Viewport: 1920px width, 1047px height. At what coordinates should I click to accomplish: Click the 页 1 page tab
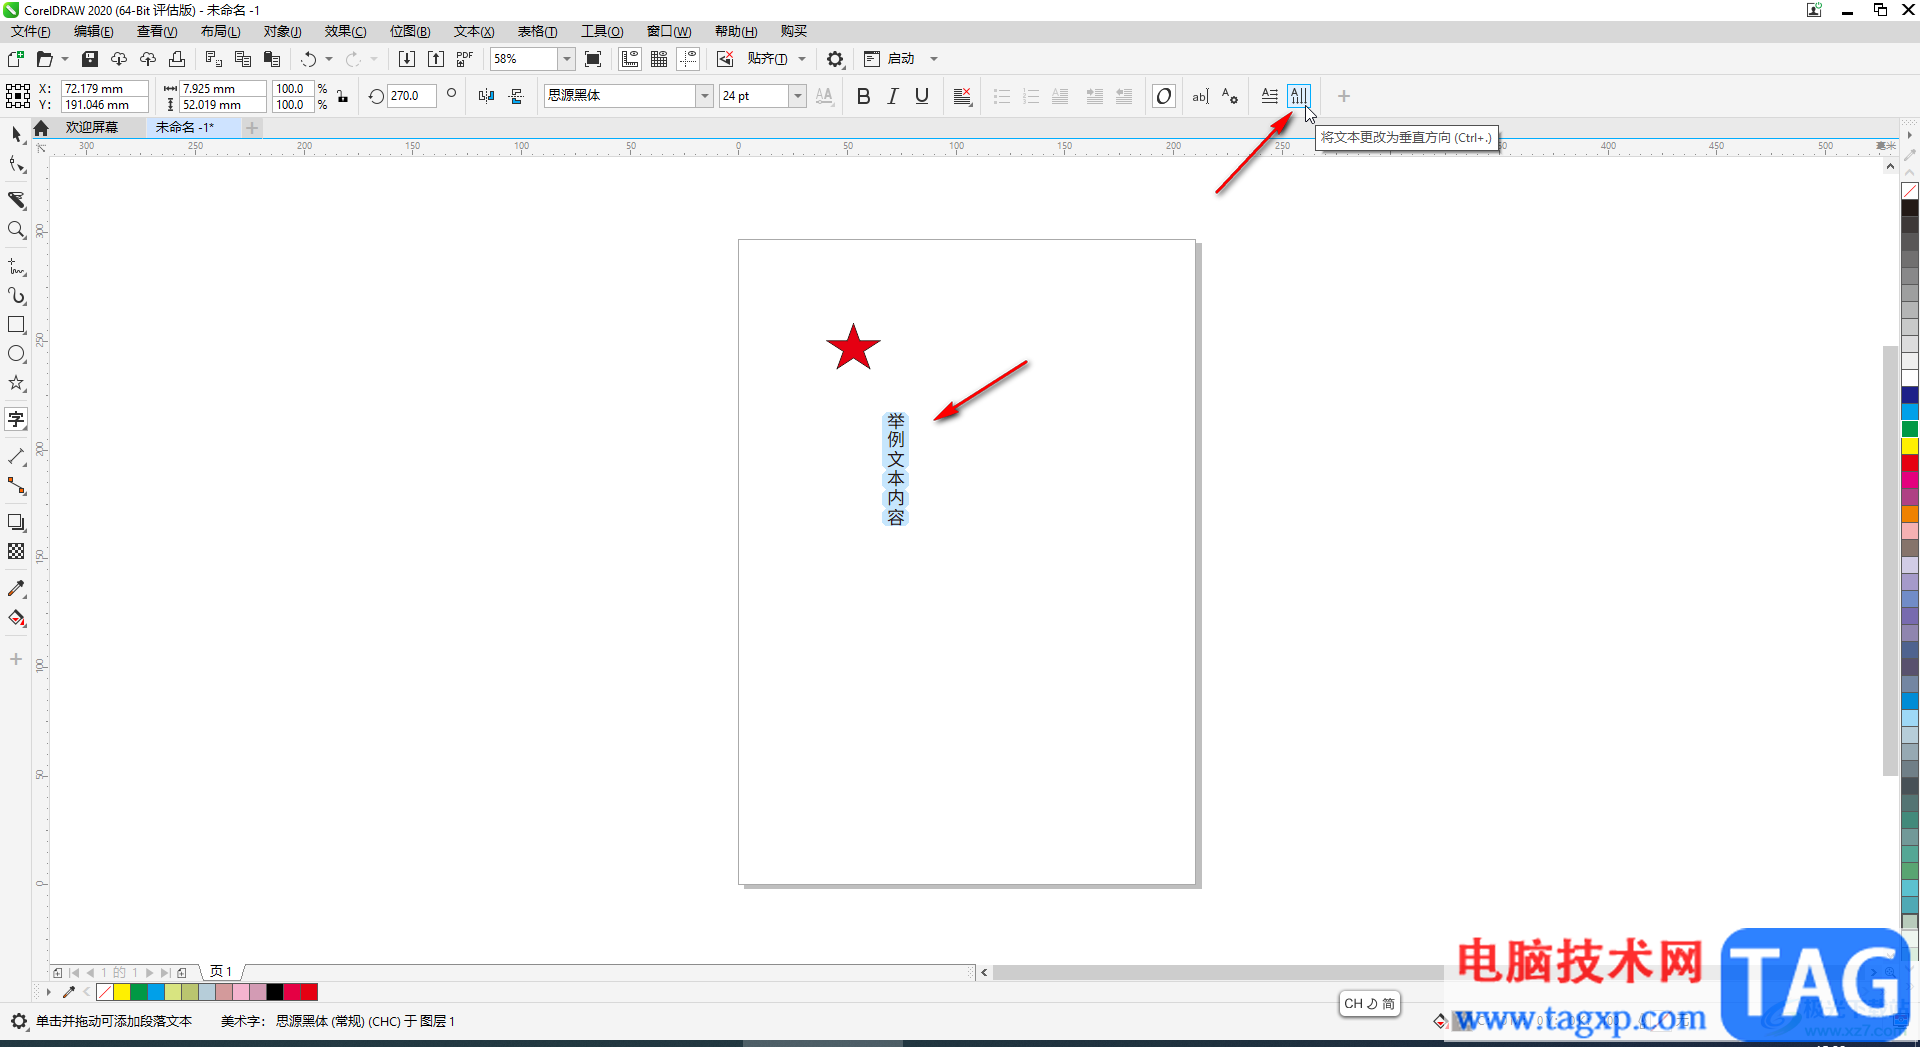tap(221, 971)
